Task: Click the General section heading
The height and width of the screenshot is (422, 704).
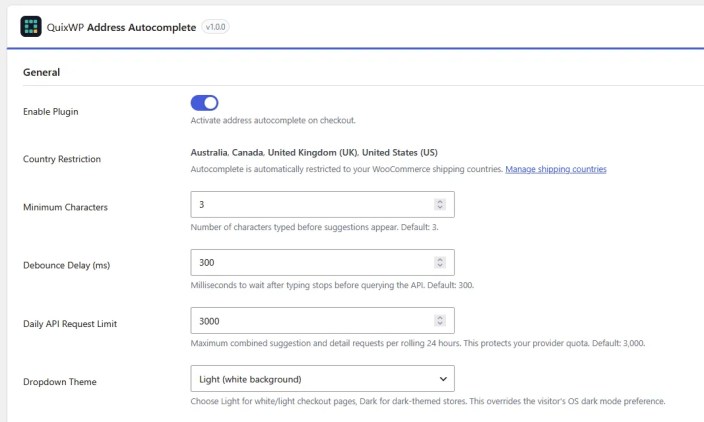Action: click(41, 72)
